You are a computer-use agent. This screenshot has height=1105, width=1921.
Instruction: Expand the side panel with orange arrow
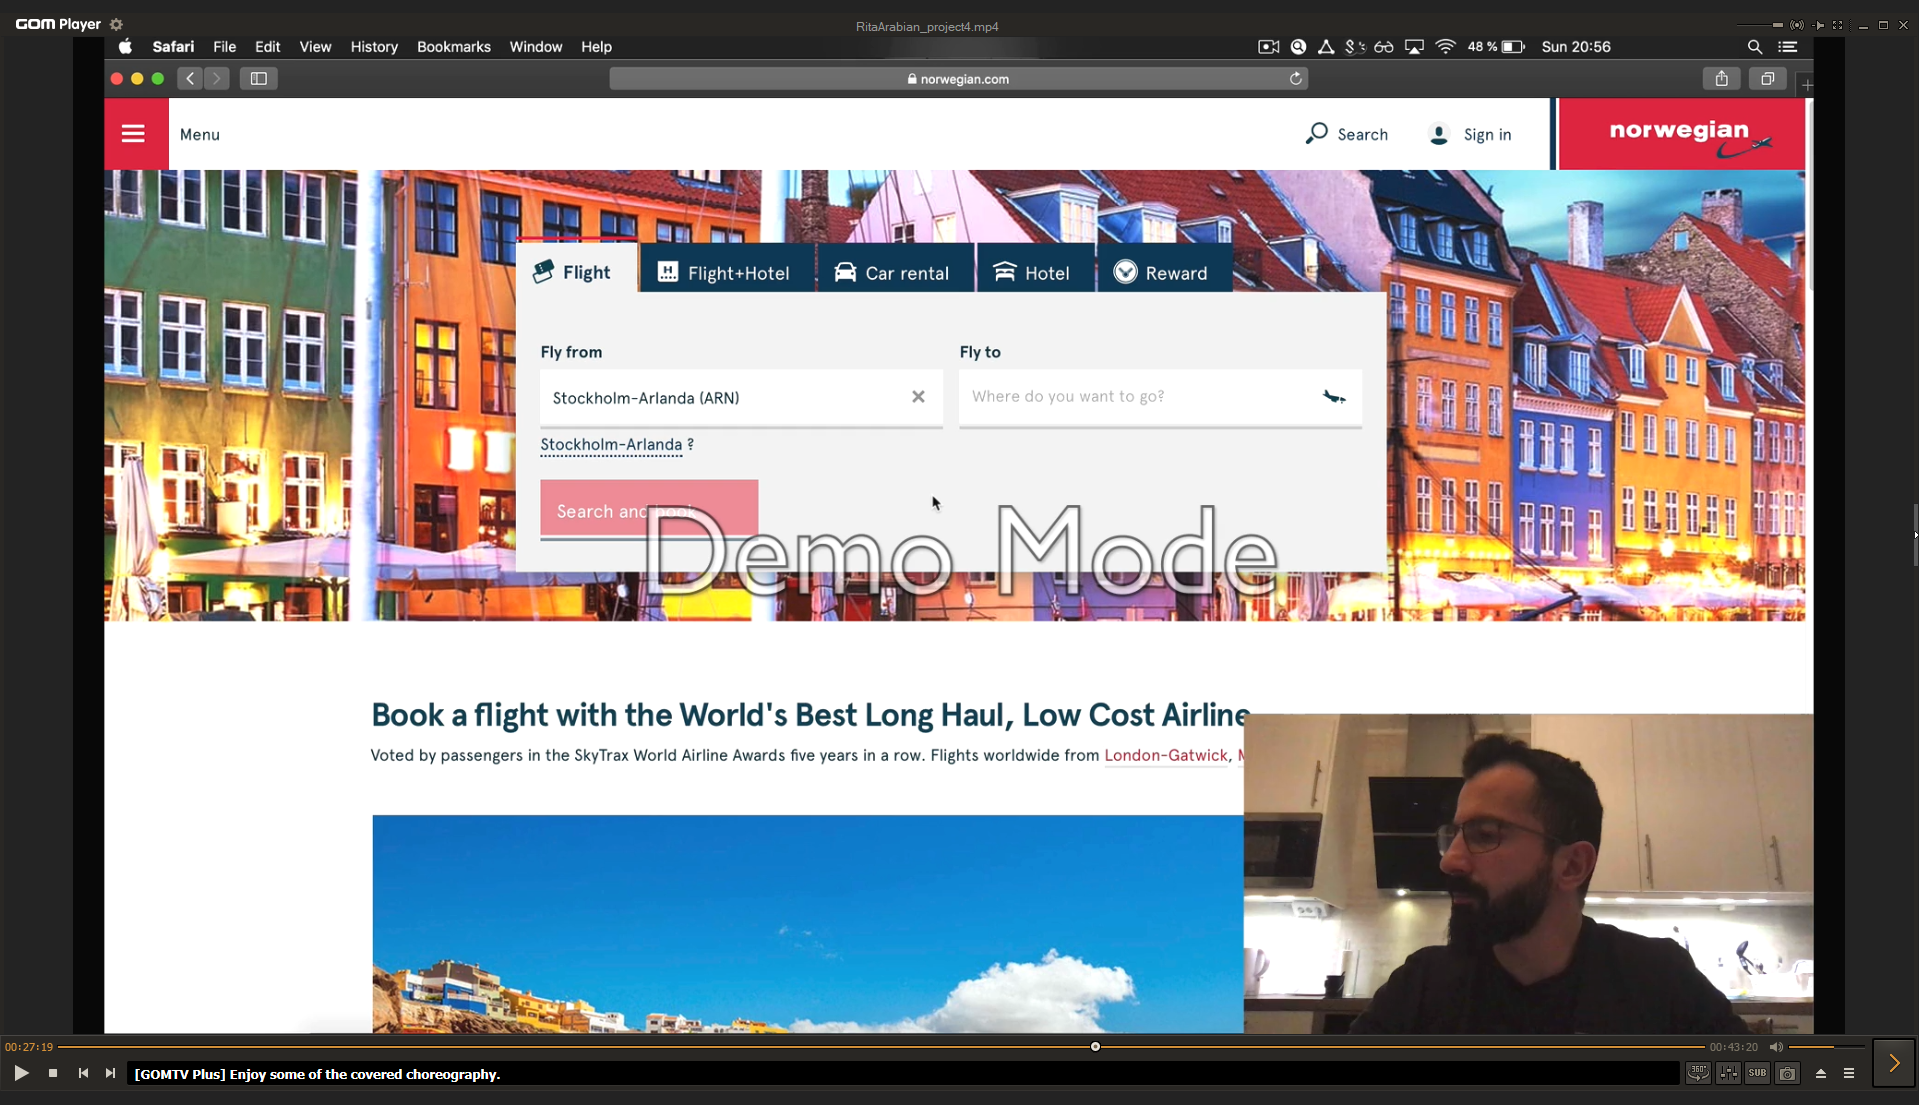[x=1894, y=1064]
